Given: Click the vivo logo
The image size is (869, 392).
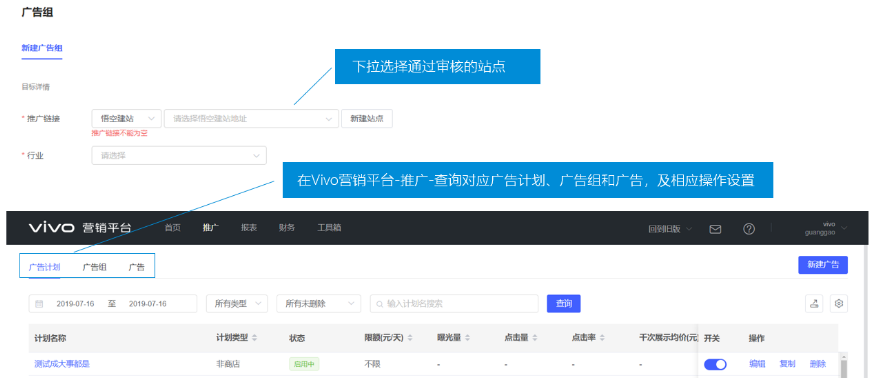Looking at the screenshot, I should 52,227.
